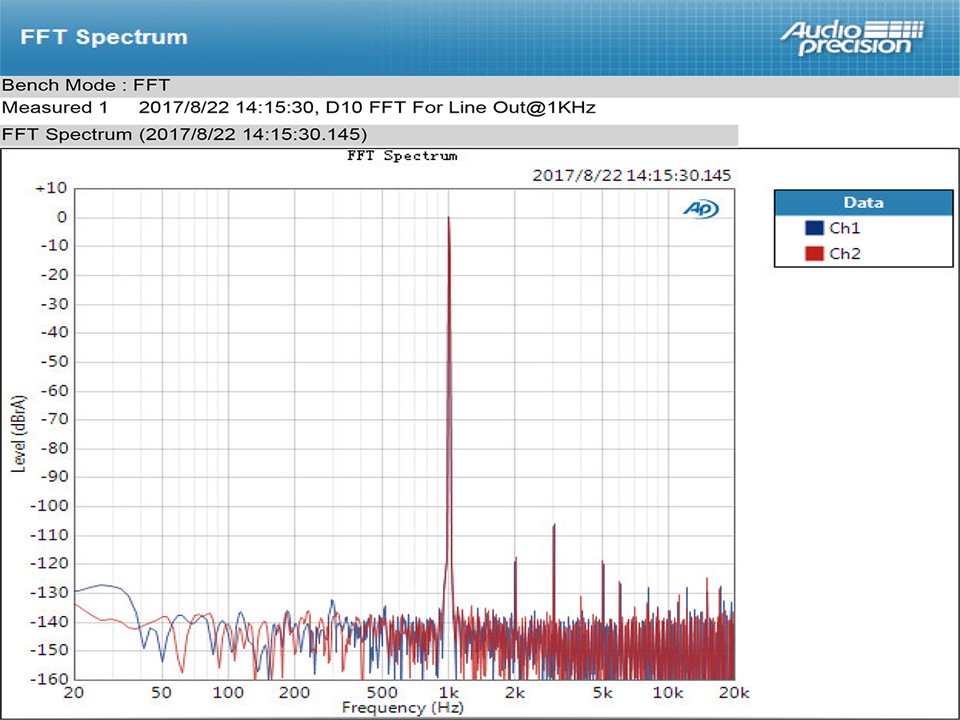The height and width of the screenshot is (720, 960).
Task: Click the timestamp above the graph
Action: 633,174
